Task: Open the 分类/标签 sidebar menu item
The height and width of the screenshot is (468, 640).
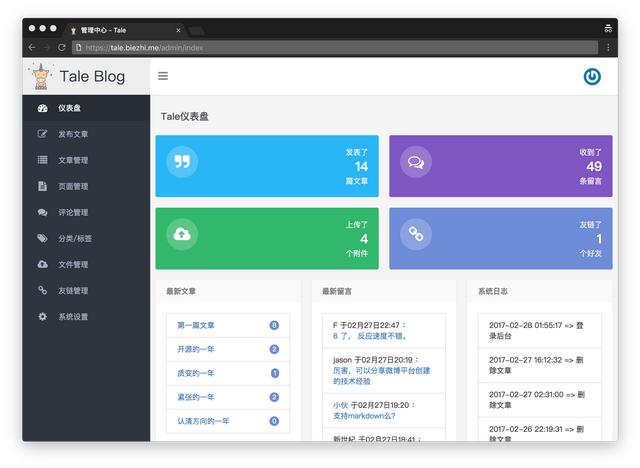Action: pyautogui.click(x=86, y=238)
